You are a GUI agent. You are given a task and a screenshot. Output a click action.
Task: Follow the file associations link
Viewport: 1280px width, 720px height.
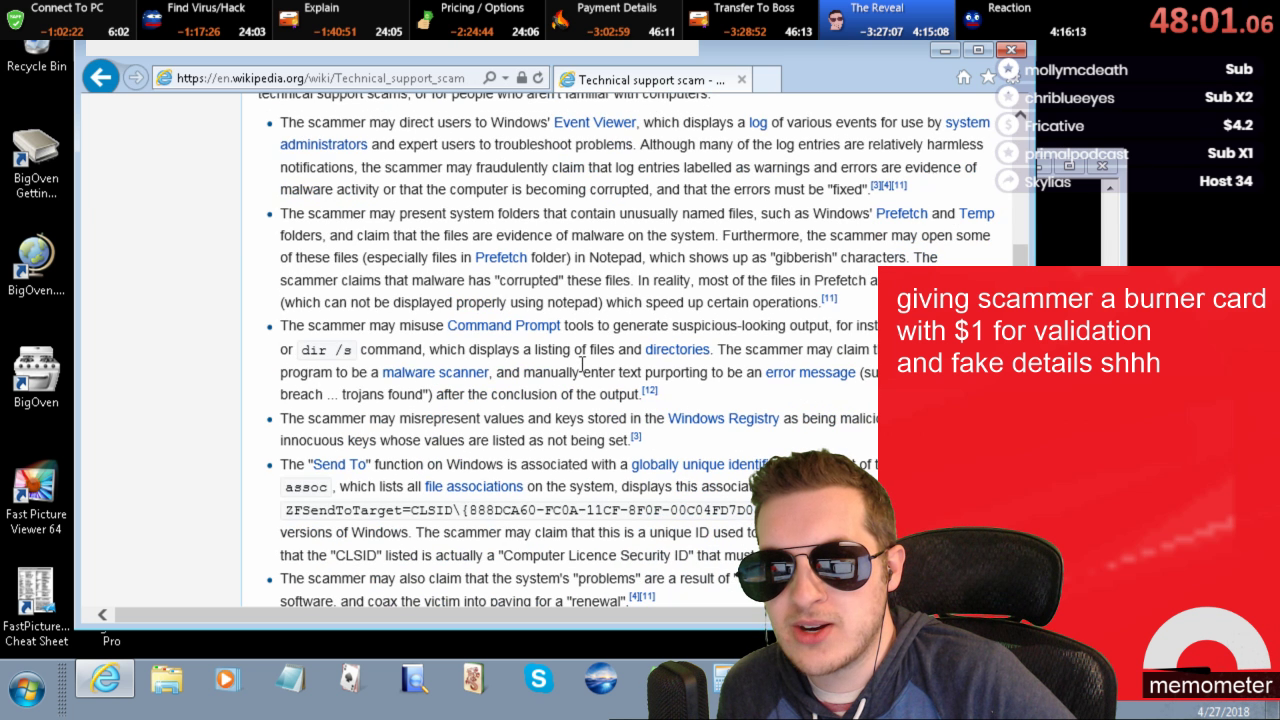pyautogui.click(x=474, y=487)
